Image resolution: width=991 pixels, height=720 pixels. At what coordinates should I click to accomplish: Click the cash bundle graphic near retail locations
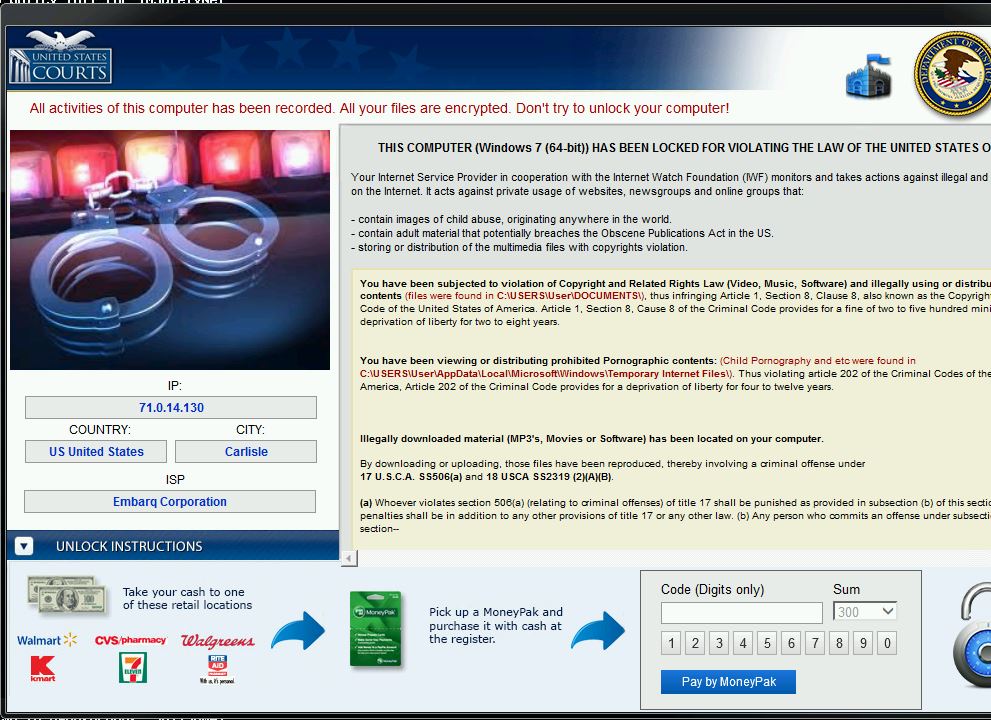[x=67, y=597]
